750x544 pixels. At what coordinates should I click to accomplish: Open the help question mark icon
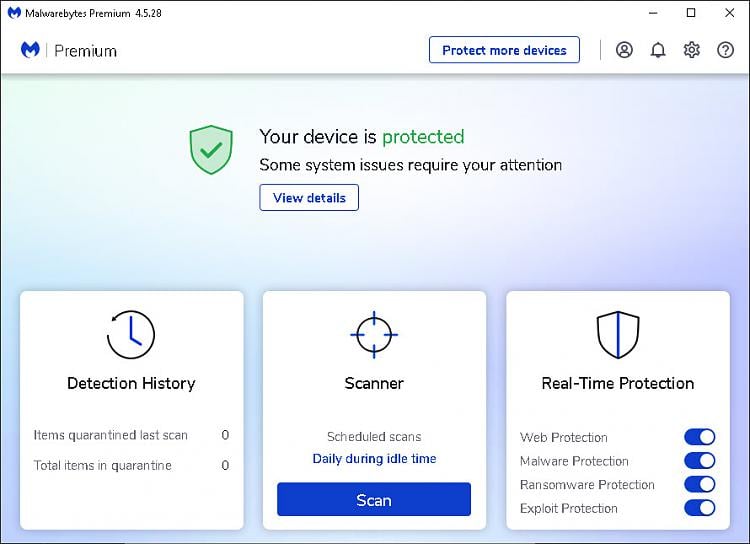(725, 50)
